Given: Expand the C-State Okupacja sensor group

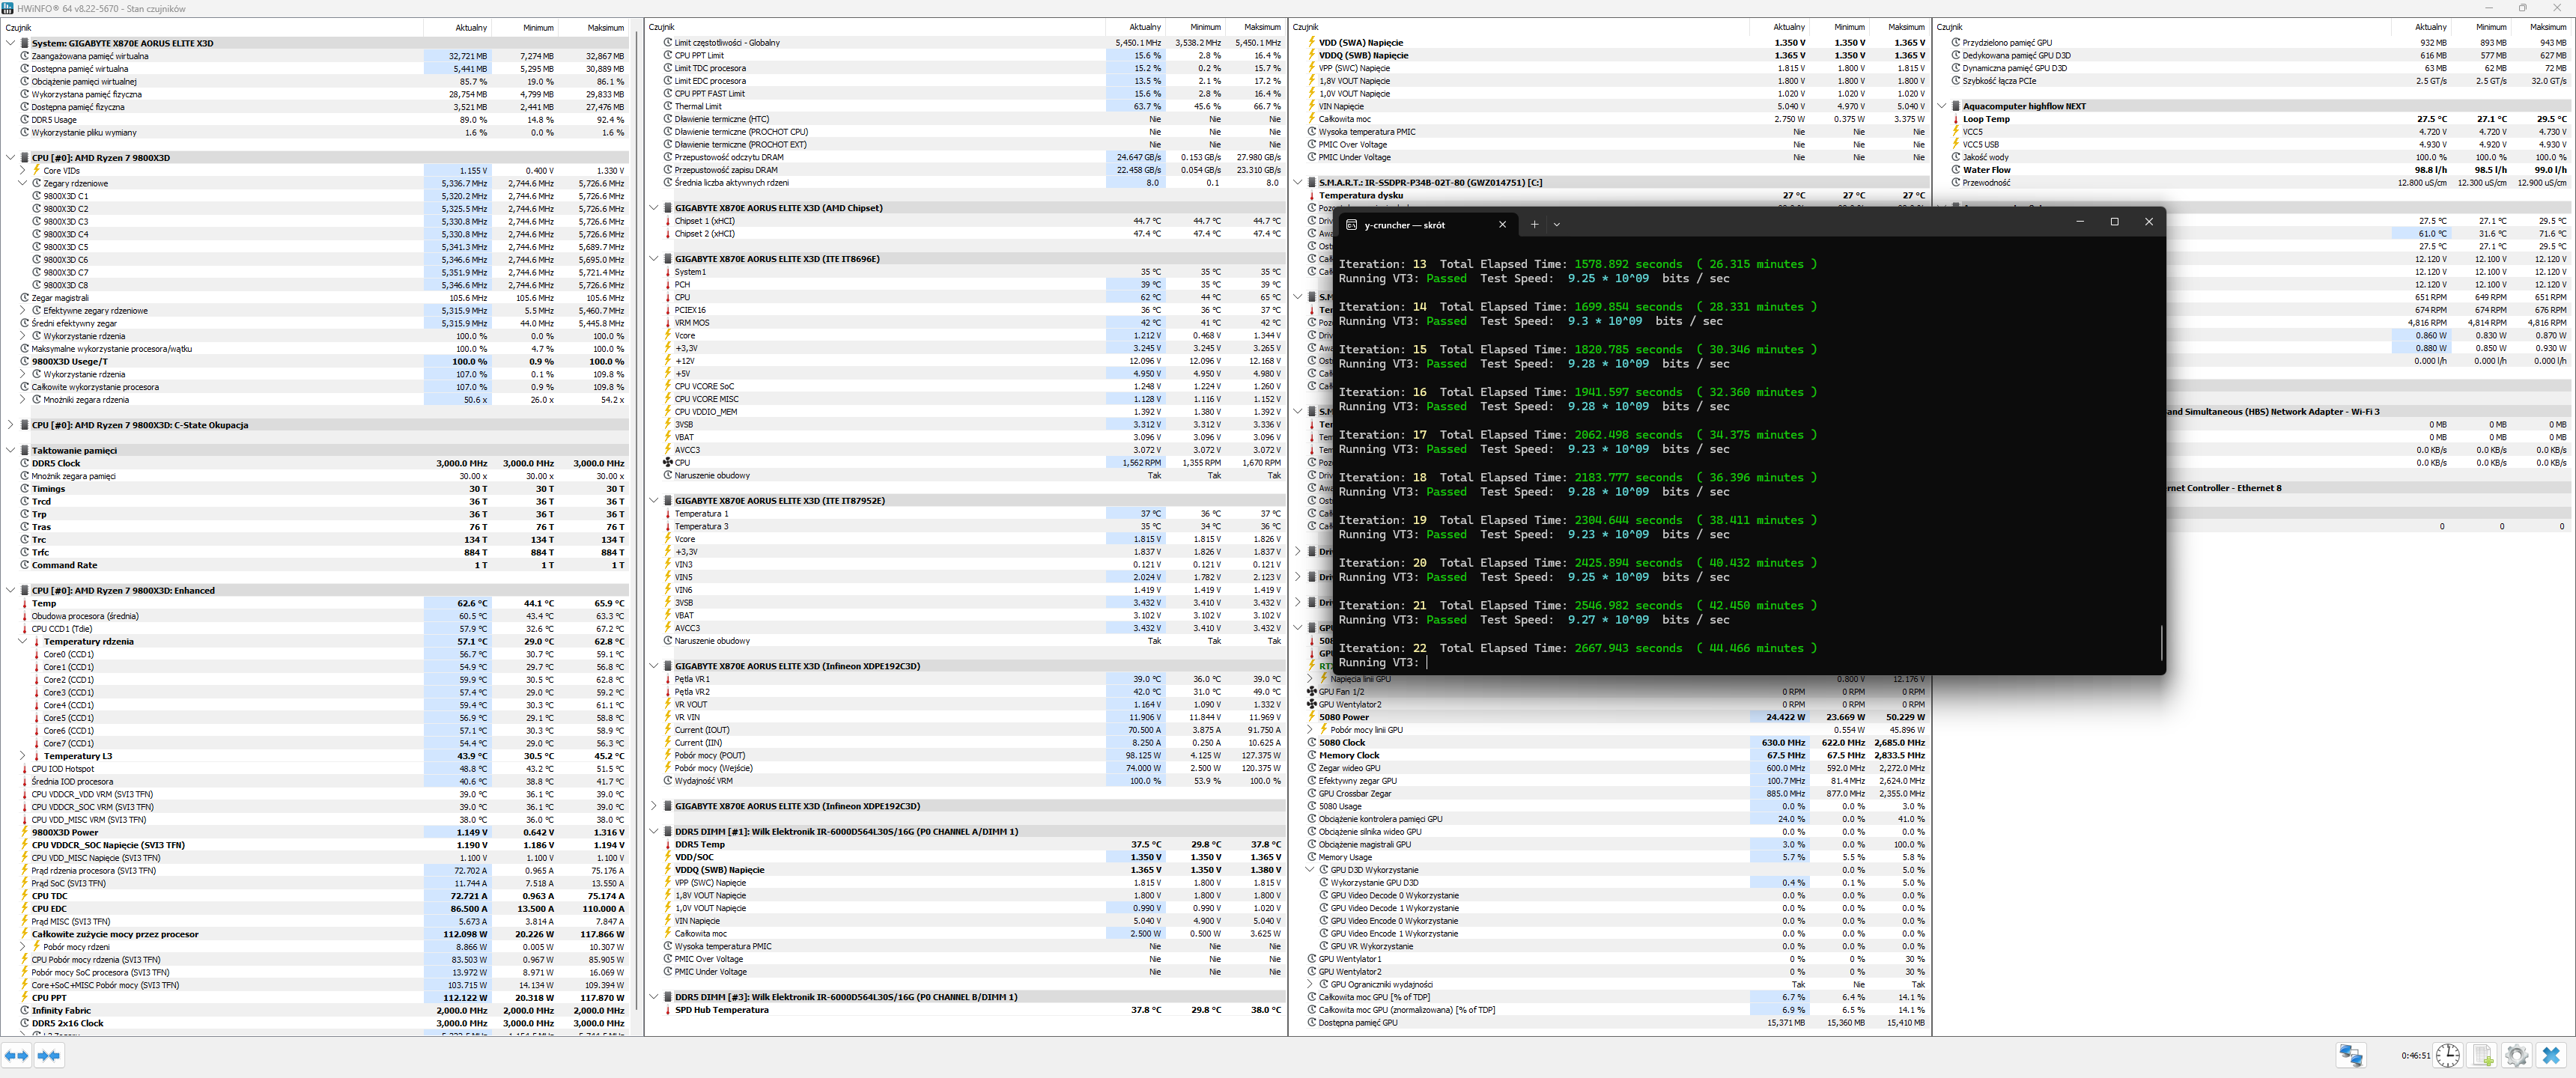Looking at the screenshot, I should click(11, 425).
